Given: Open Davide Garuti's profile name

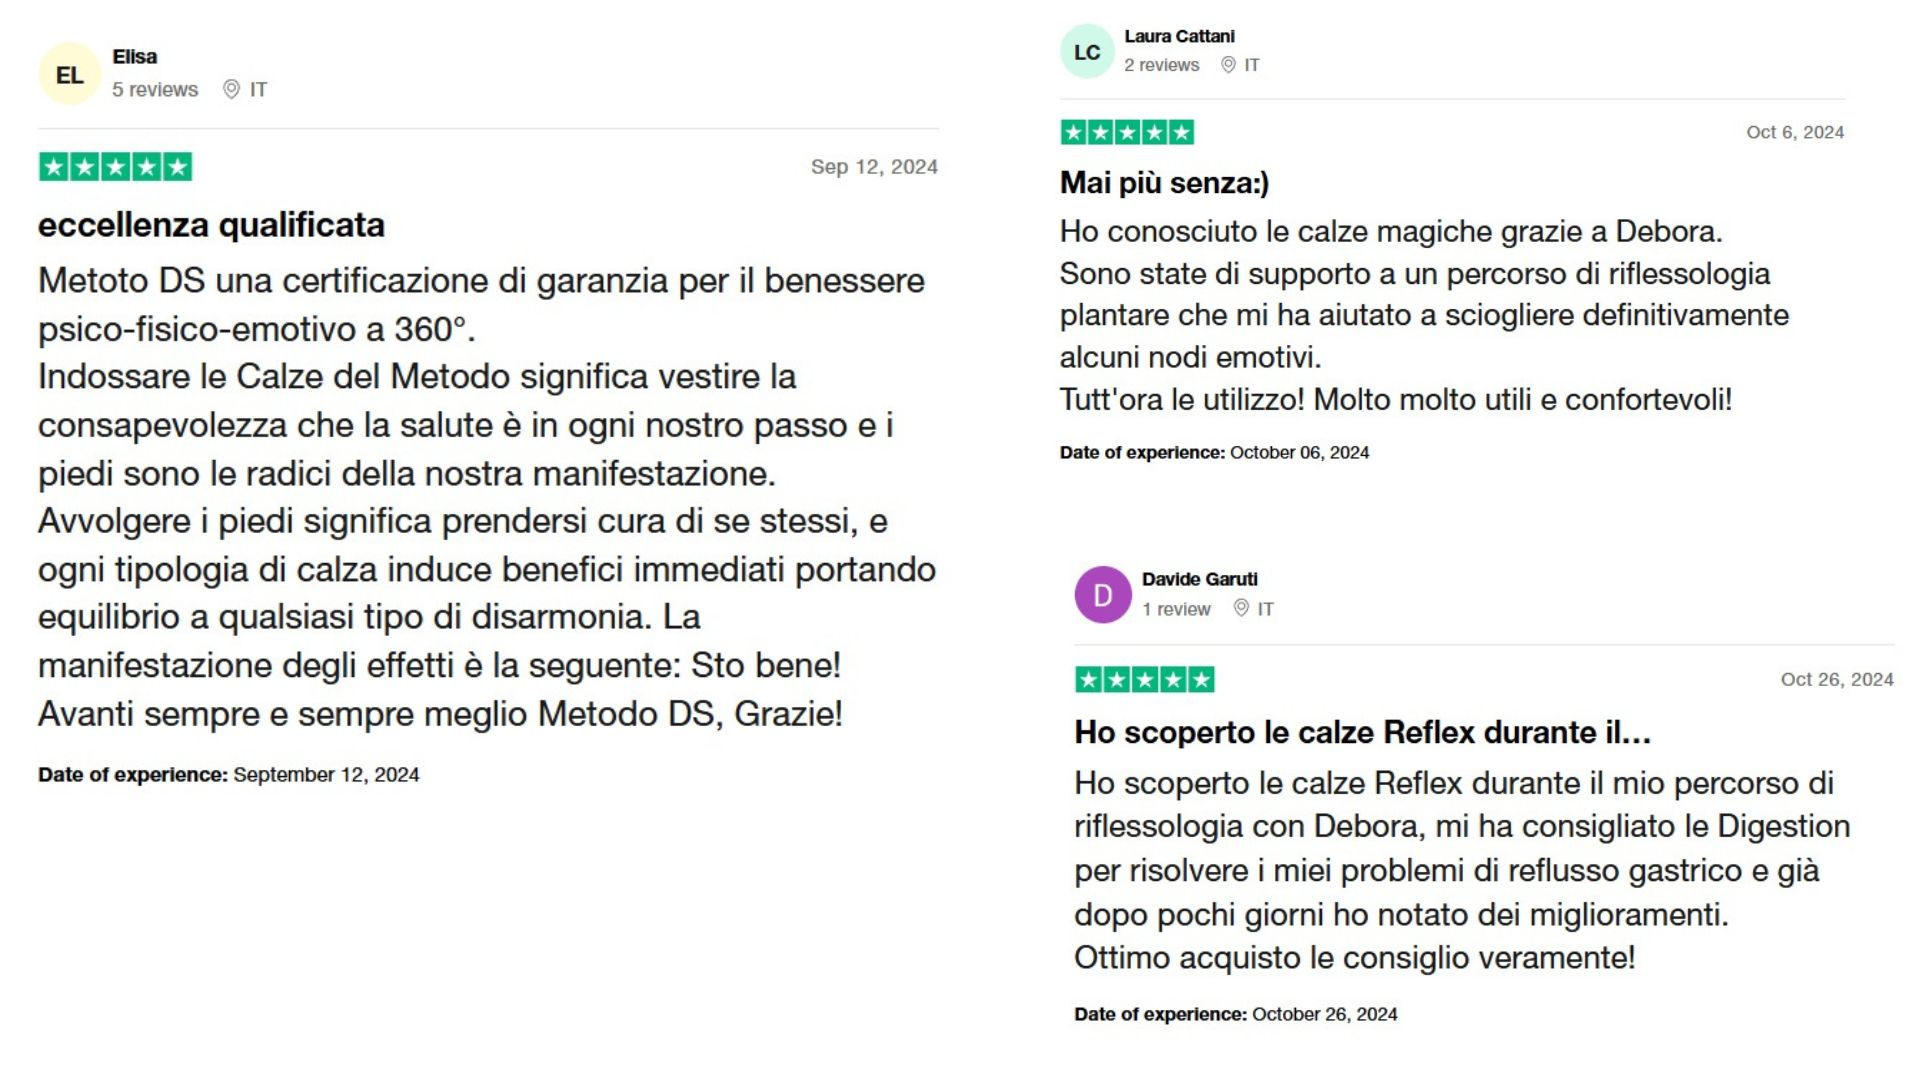Looking at the screenshot, I should pyautogui.click(x=1199, y=579).
